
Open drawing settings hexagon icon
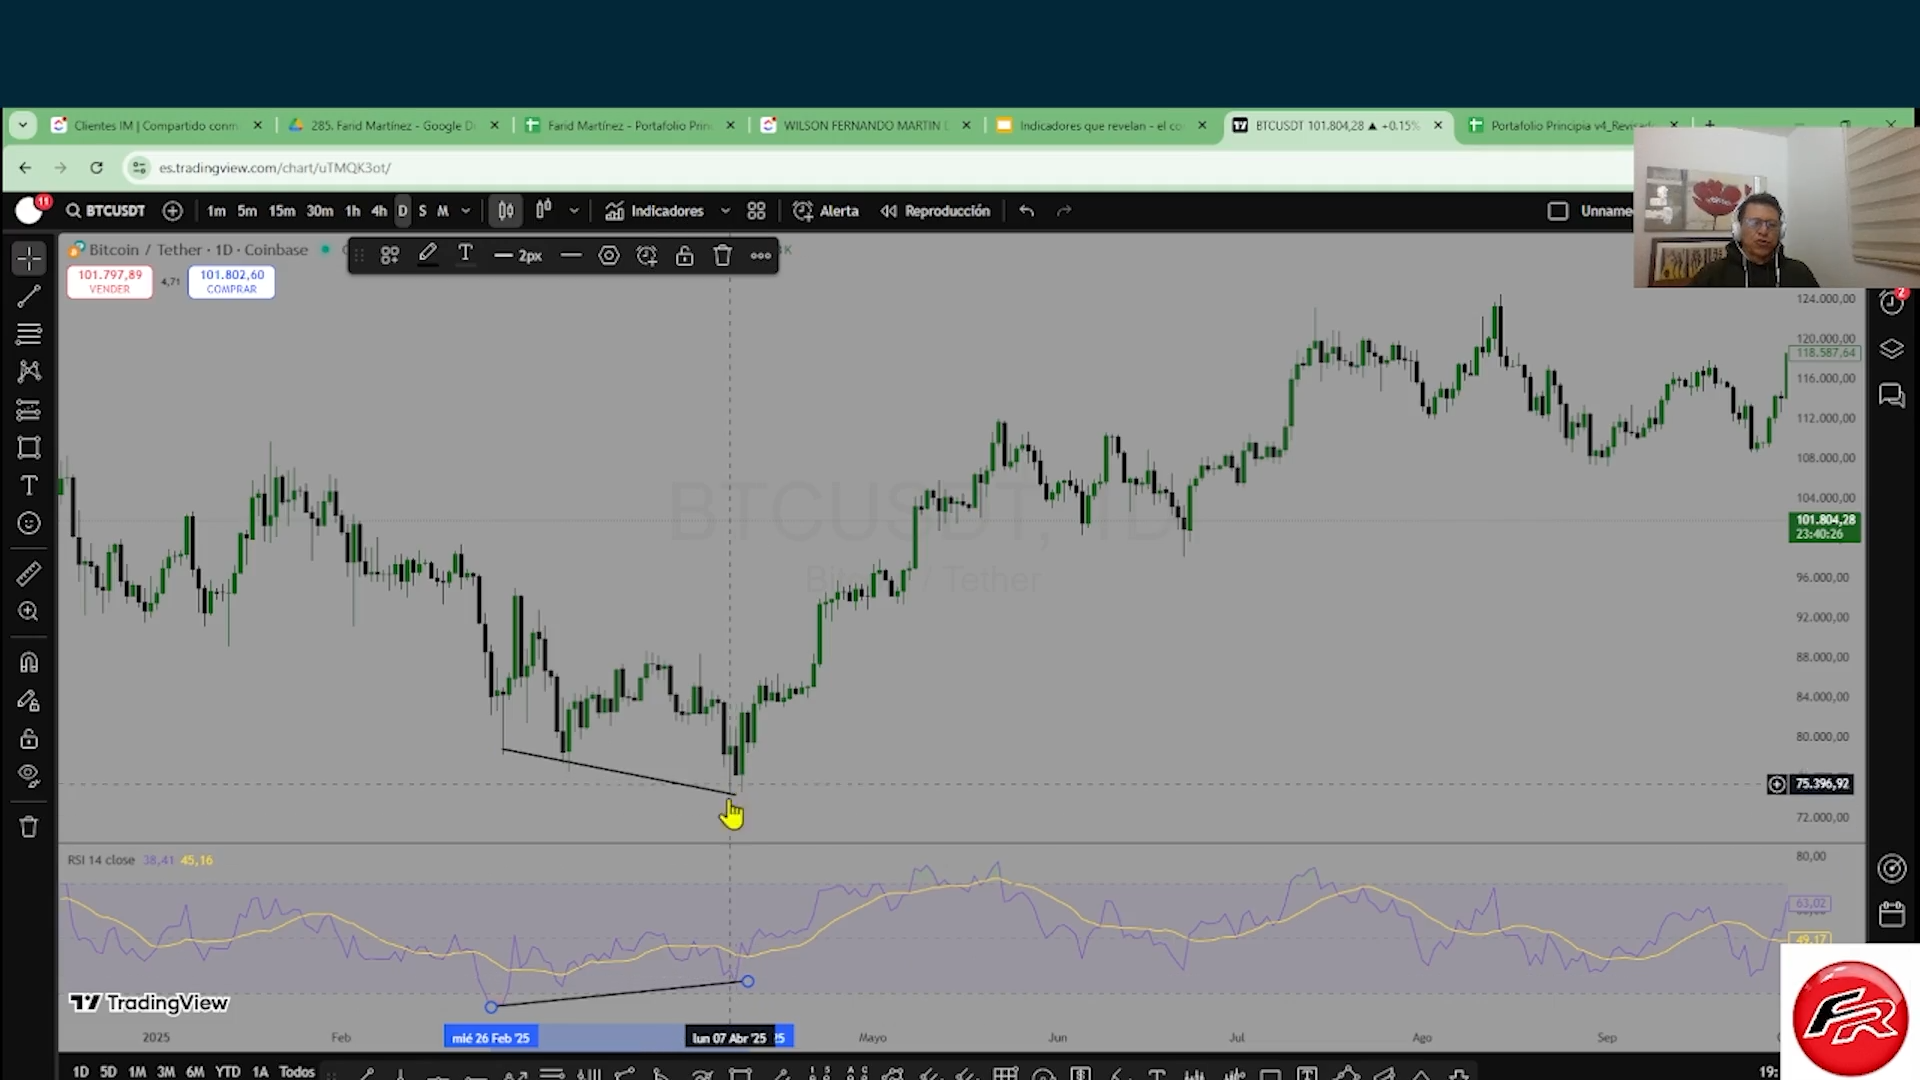click(x=609, y=256)
